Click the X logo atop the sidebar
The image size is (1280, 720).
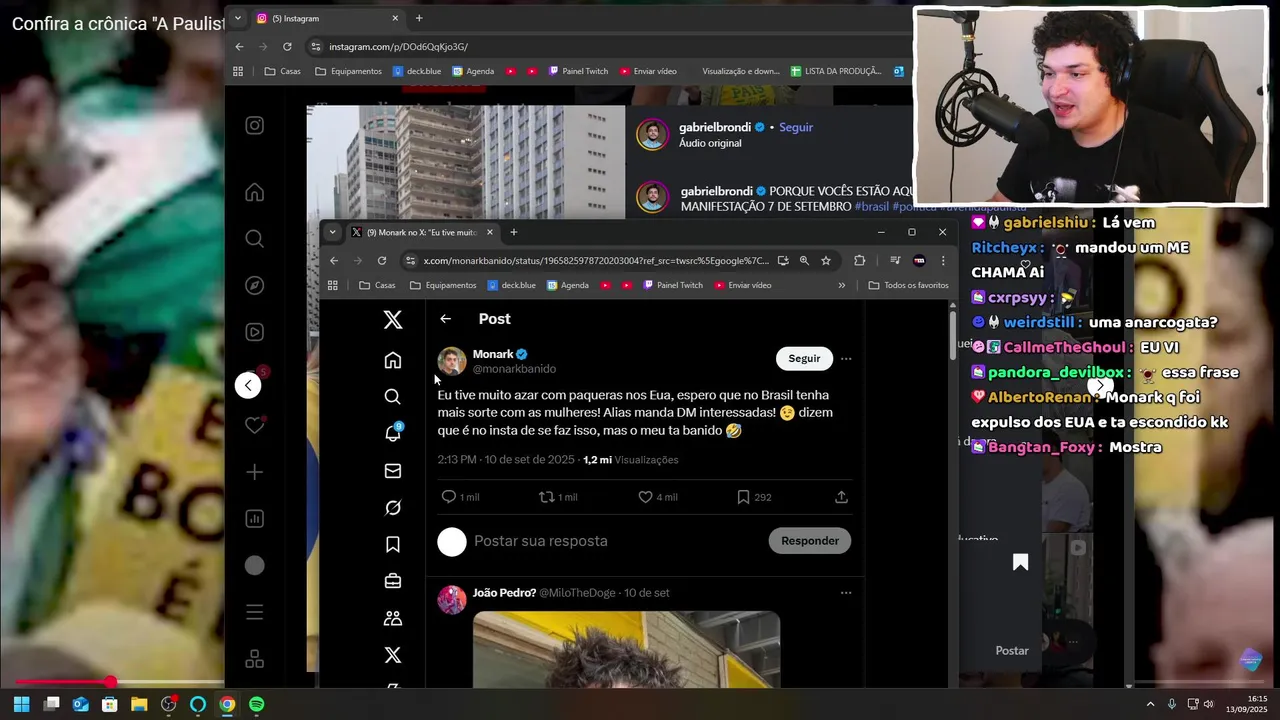coord(393,319)
